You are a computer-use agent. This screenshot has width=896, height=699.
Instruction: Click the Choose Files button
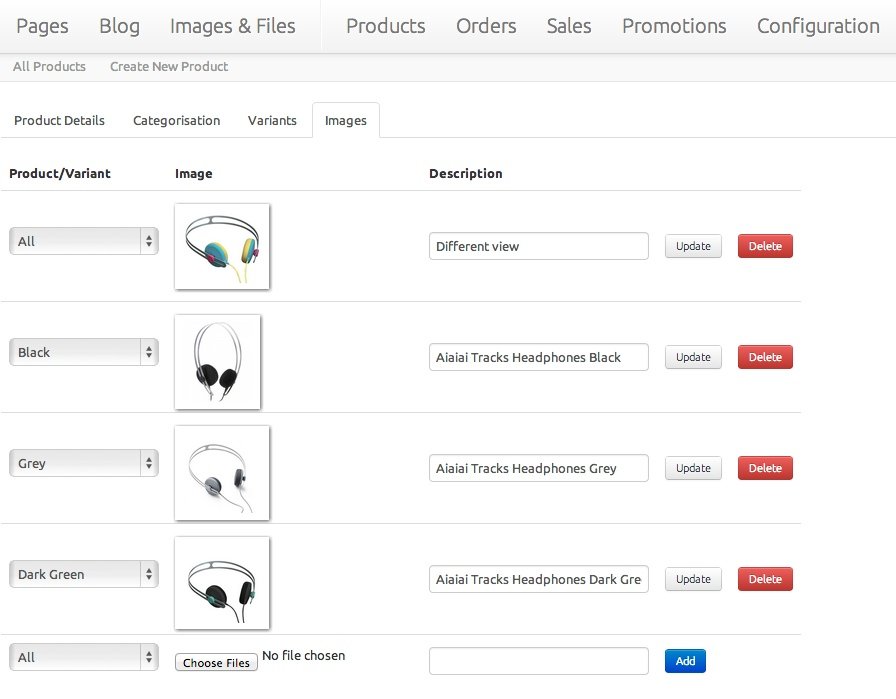point(216,662)
